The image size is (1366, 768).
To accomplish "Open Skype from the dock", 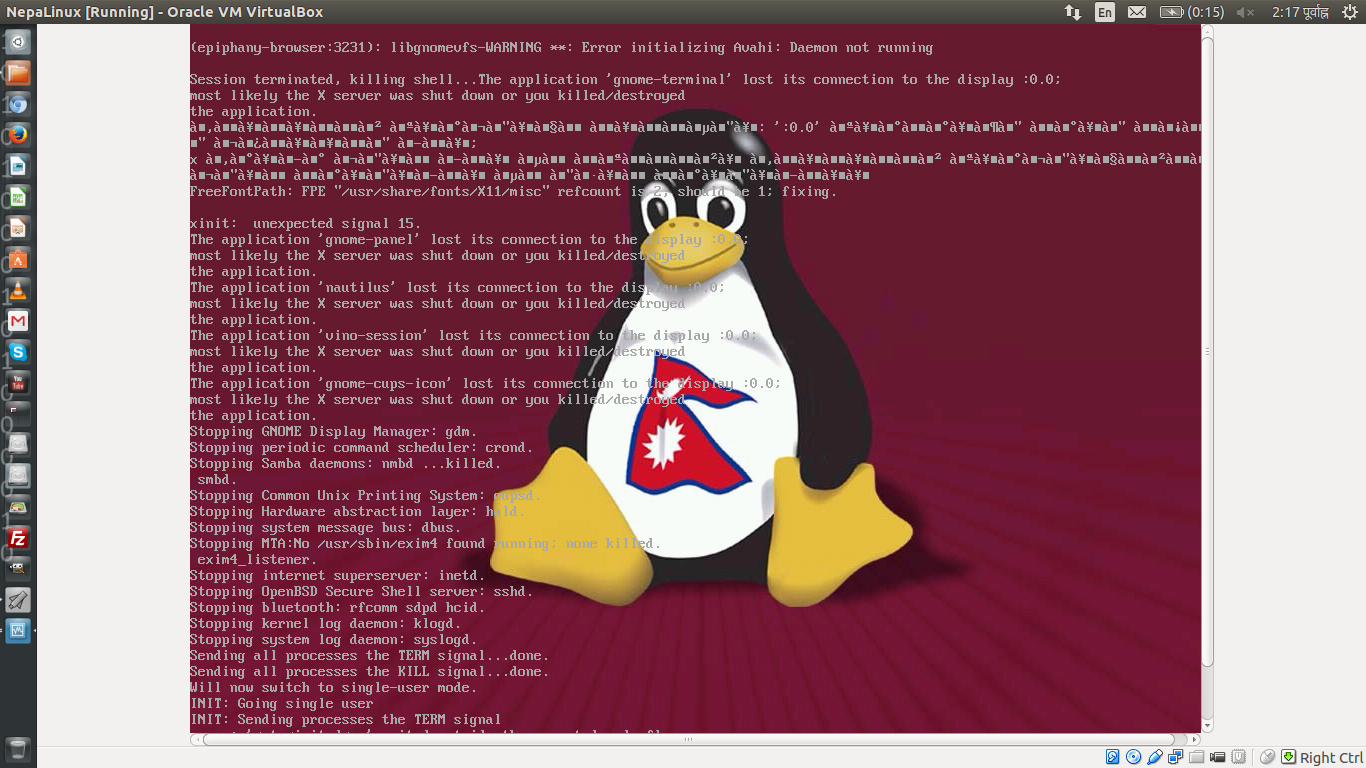I will click(x=18, y=352).
